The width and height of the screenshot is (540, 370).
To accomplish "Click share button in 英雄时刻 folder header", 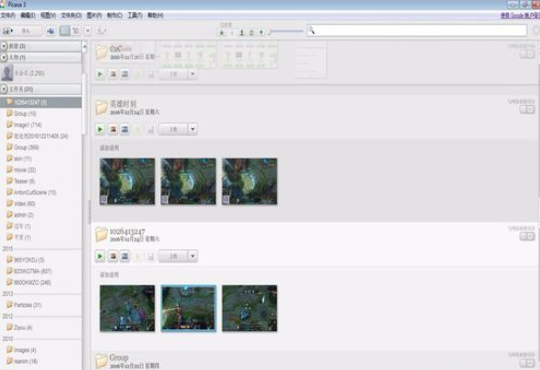I will 173,129.
